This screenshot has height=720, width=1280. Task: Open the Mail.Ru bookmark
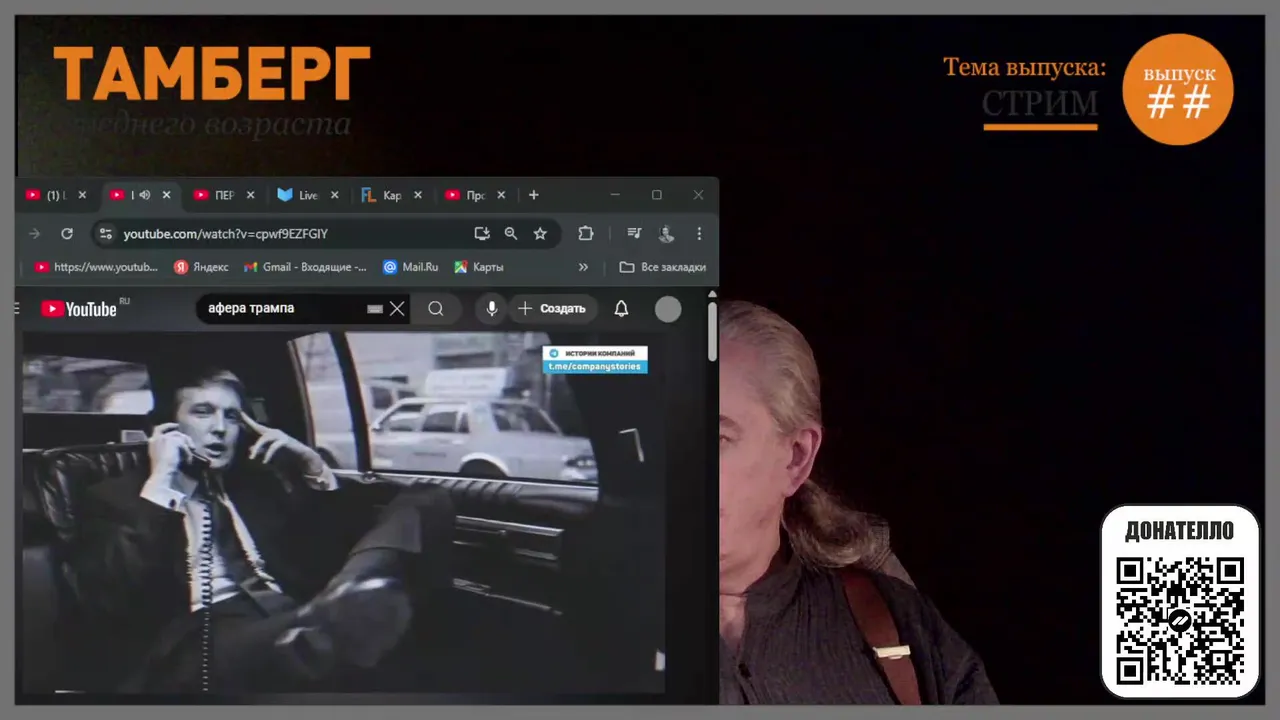[411, 267]
